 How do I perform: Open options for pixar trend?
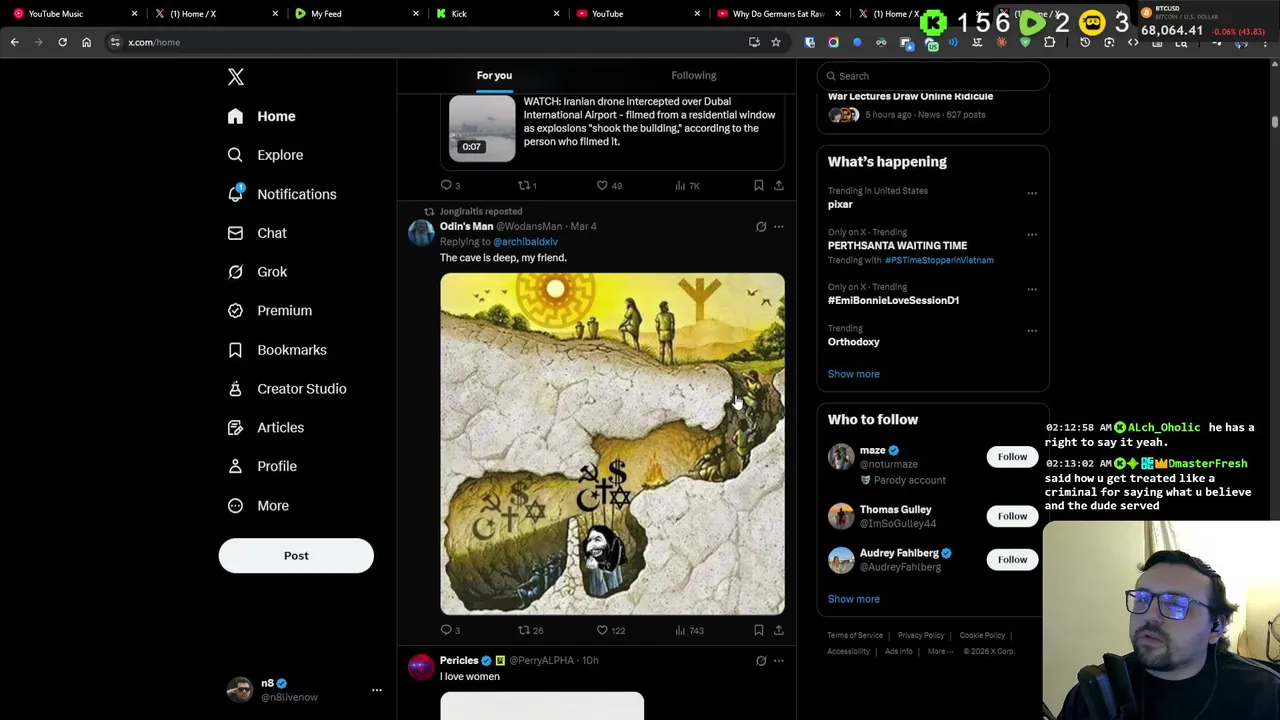point(1032,193)
